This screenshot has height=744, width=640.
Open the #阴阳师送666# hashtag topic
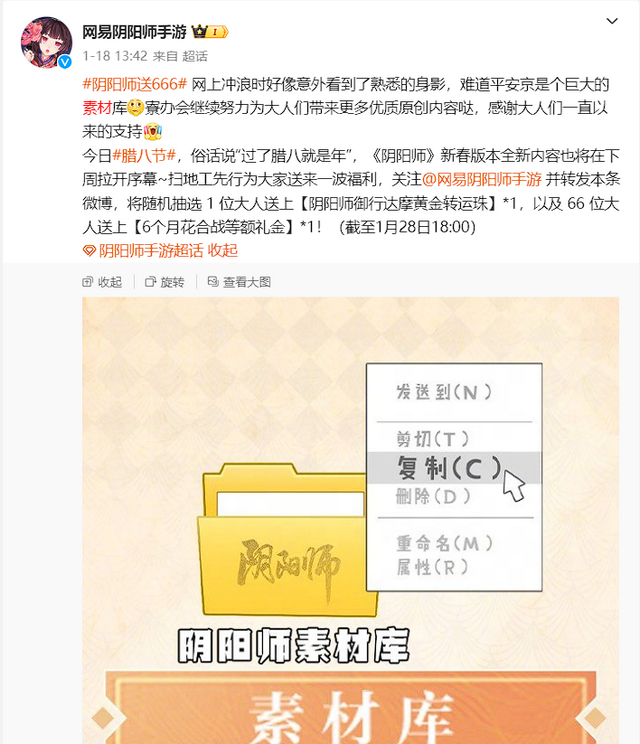(x=135, y=84)
